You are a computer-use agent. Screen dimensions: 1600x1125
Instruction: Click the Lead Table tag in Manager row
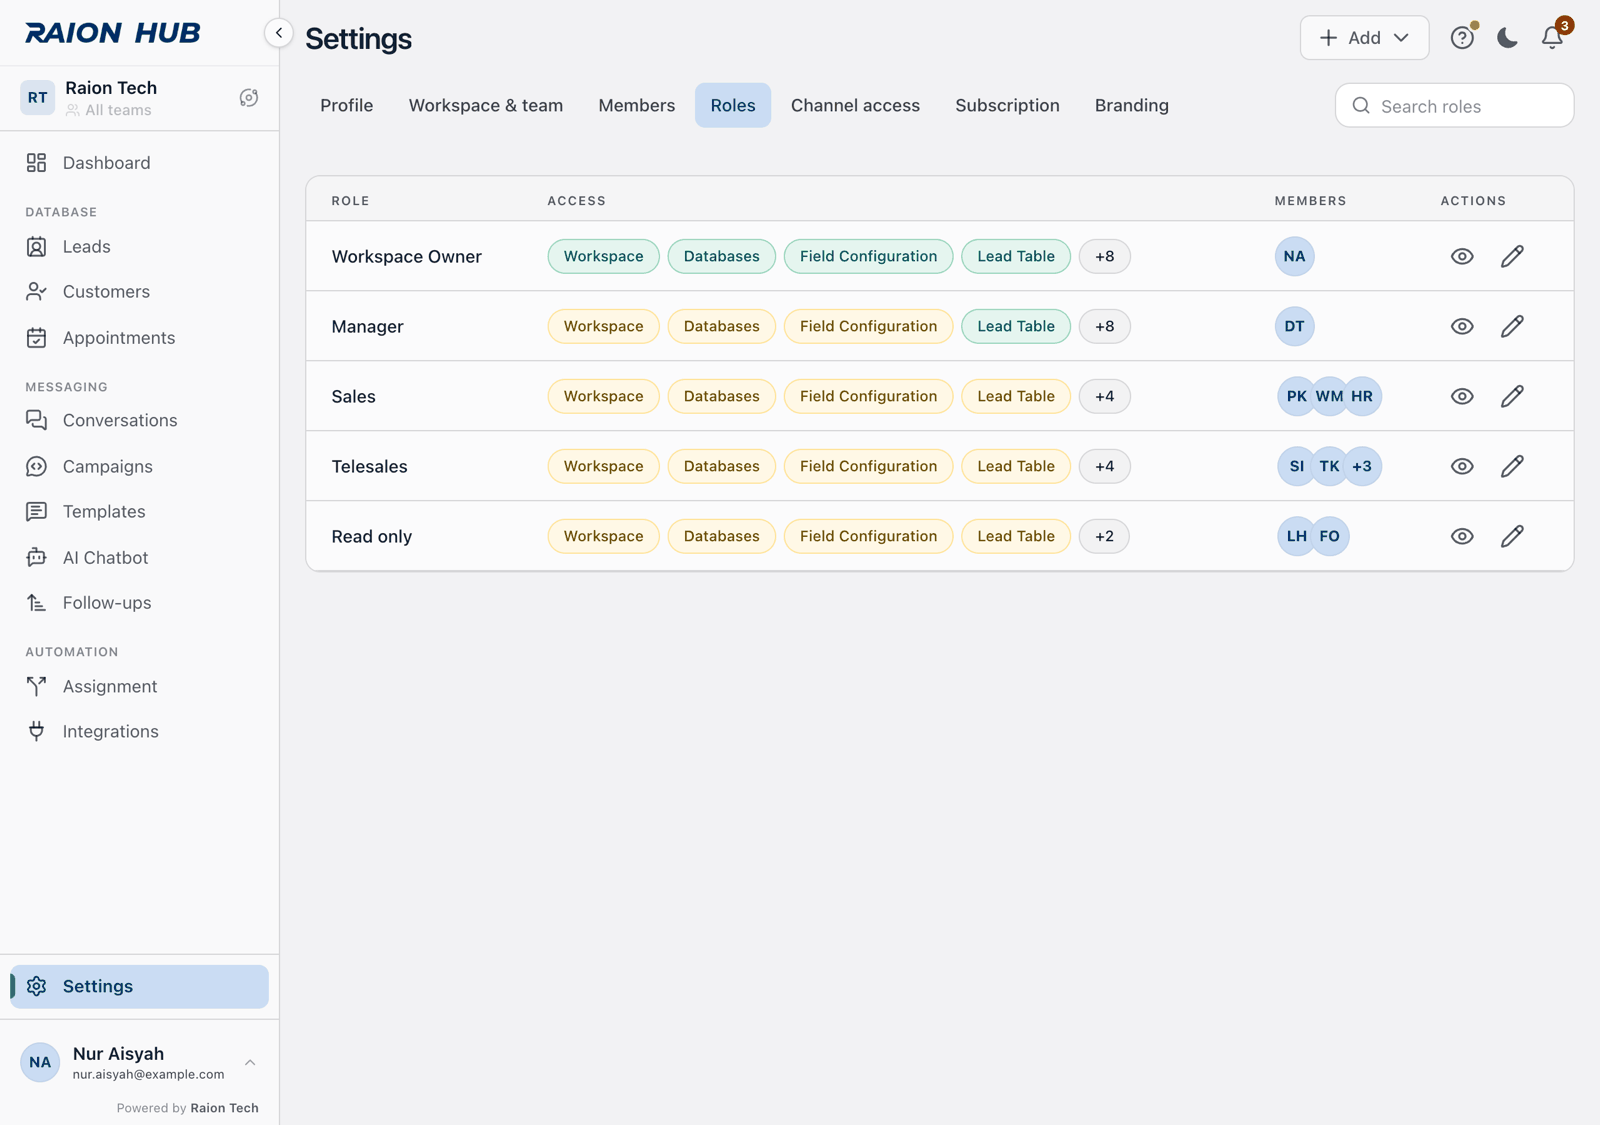point(1015,327)
